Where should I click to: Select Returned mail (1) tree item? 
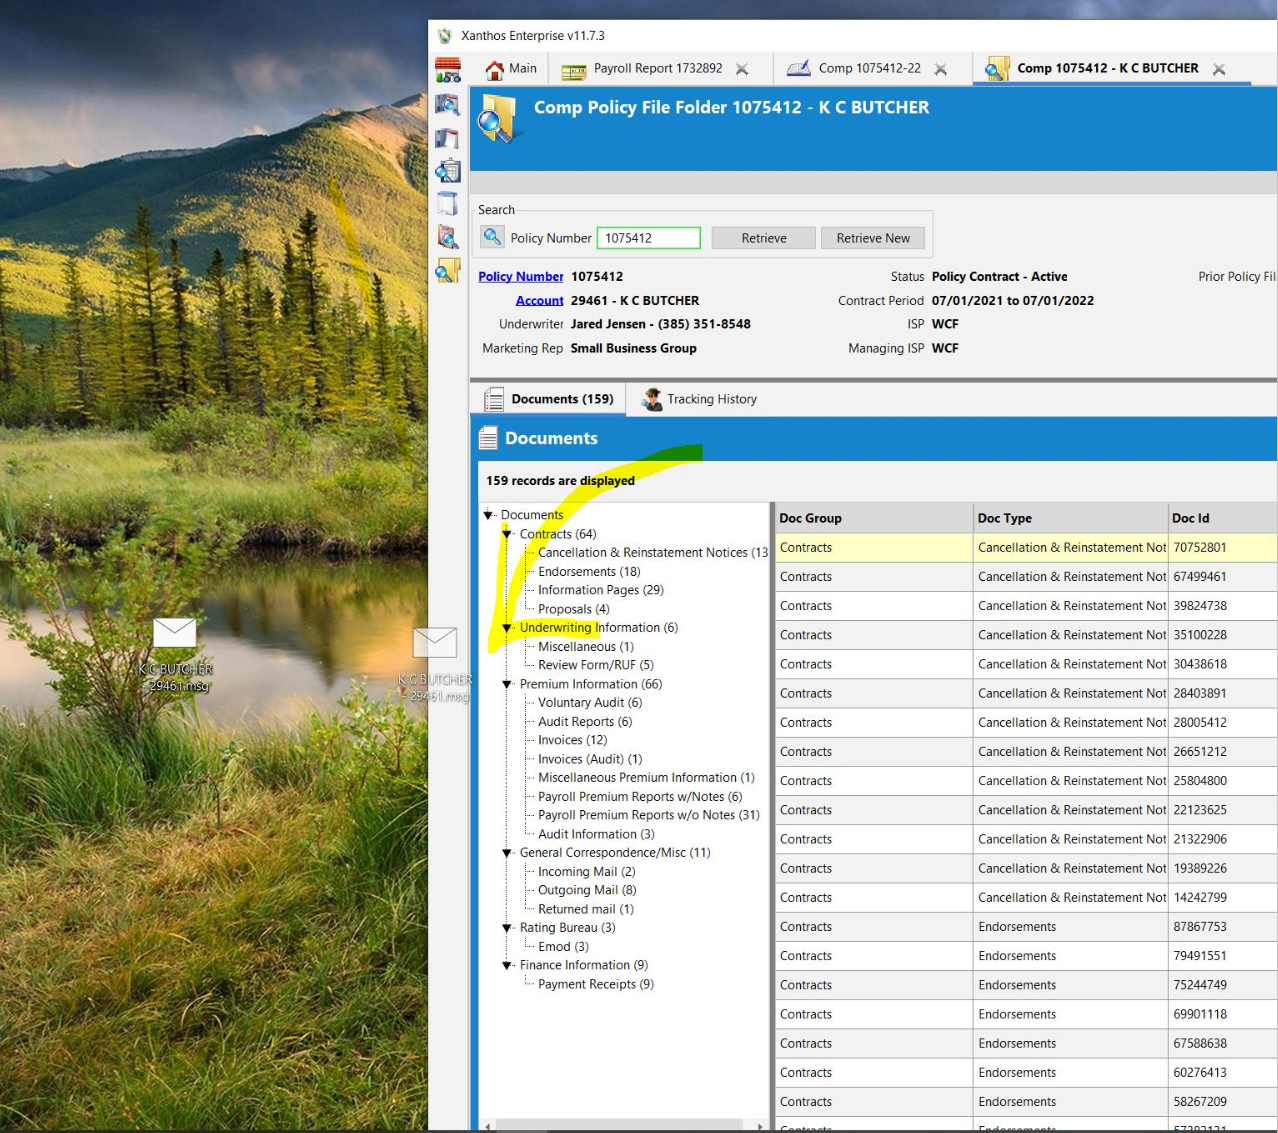(586, 909)
